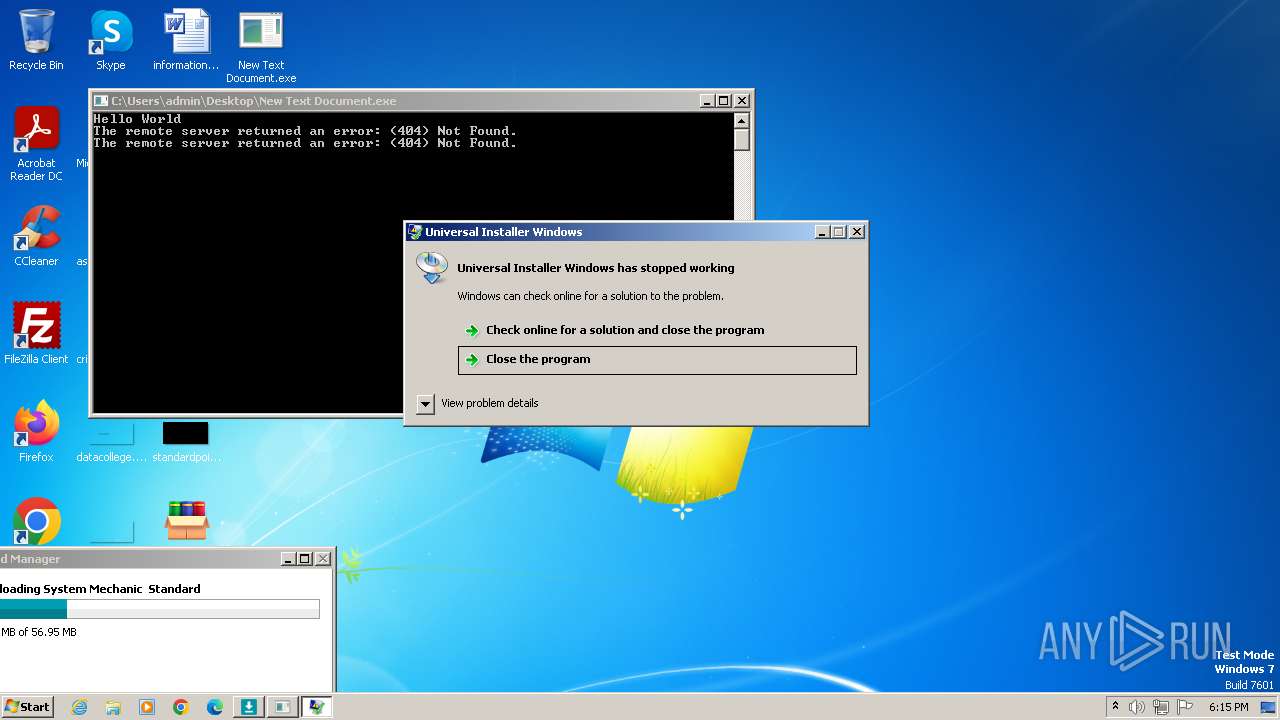Open Internet Explorer from the taskbar
This screenshot has width=1280, height=720.
click(80, 707)
